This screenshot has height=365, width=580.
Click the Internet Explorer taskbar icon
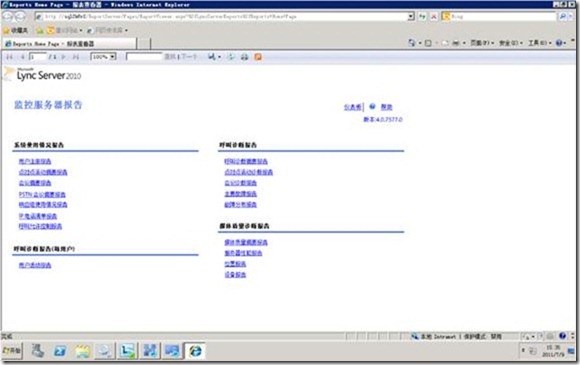click(x=195, y=351)
